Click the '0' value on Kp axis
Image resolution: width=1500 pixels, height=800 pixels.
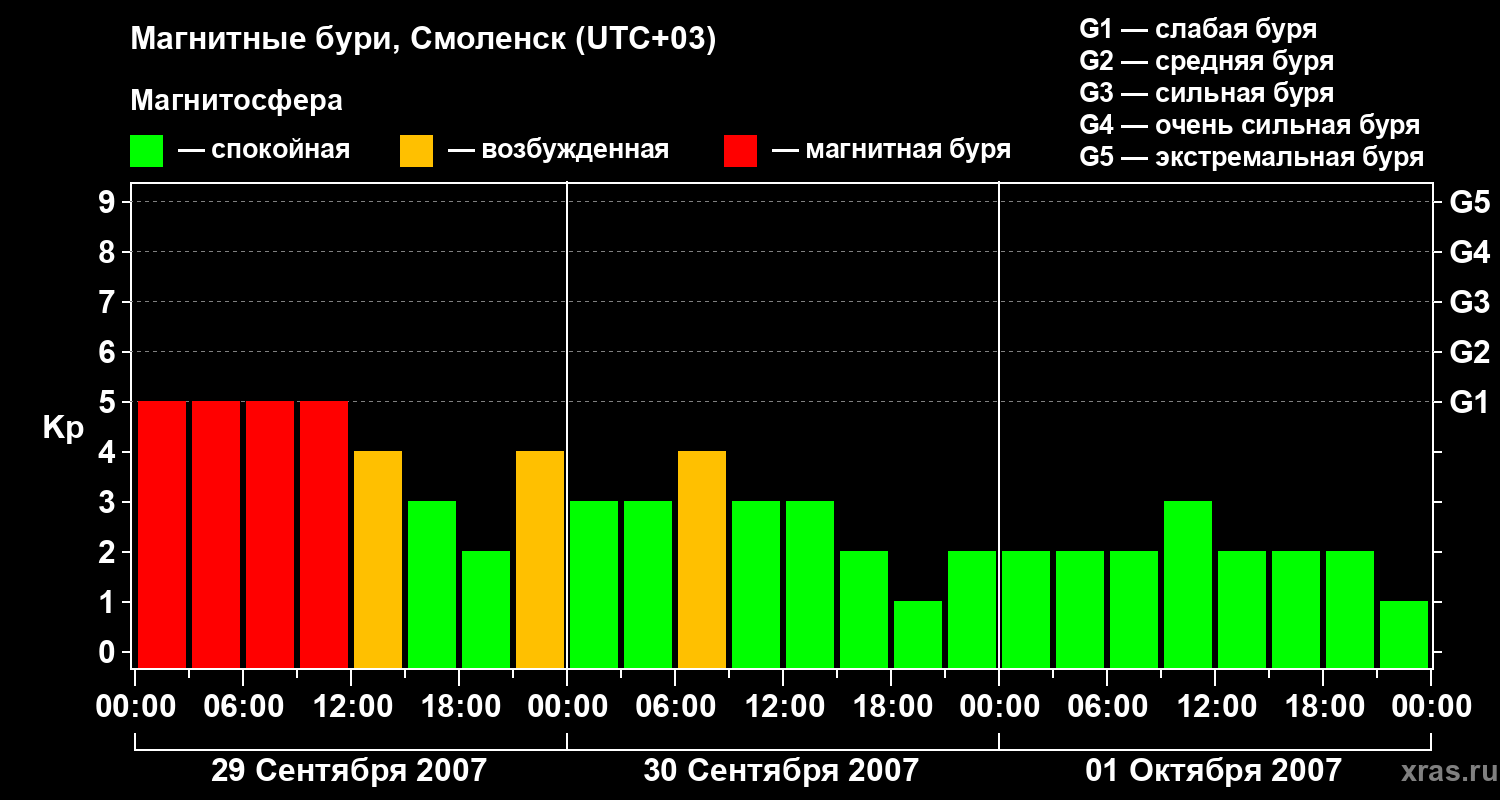click(x=109, y=653)
